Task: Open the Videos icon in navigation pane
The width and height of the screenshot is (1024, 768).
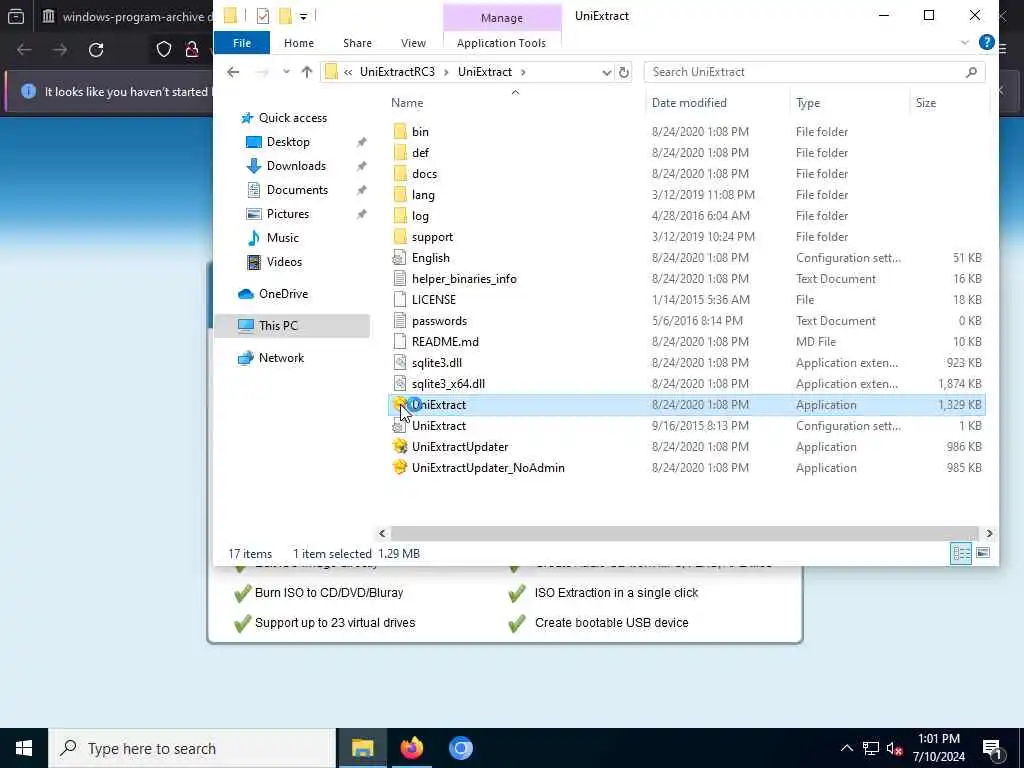Action: coord(253,262)
